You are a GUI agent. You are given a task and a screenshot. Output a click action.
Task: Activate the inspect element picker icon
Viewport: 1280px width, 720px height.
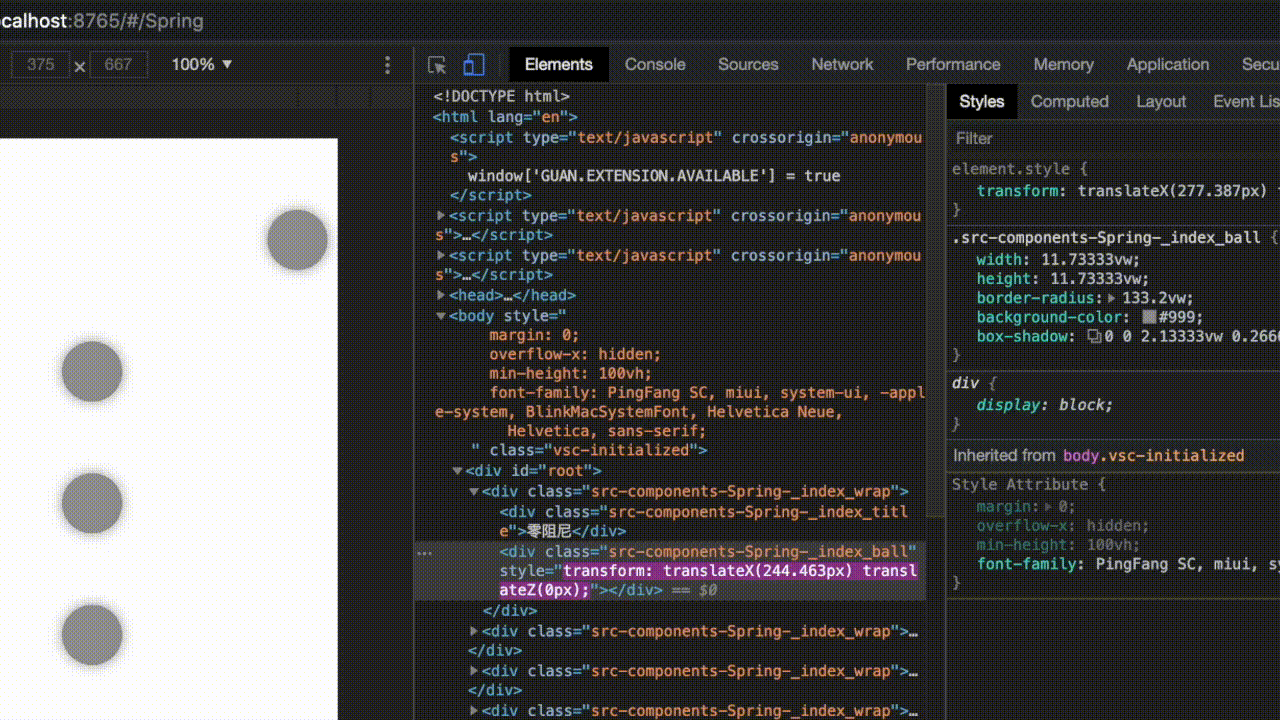(437, 65)
